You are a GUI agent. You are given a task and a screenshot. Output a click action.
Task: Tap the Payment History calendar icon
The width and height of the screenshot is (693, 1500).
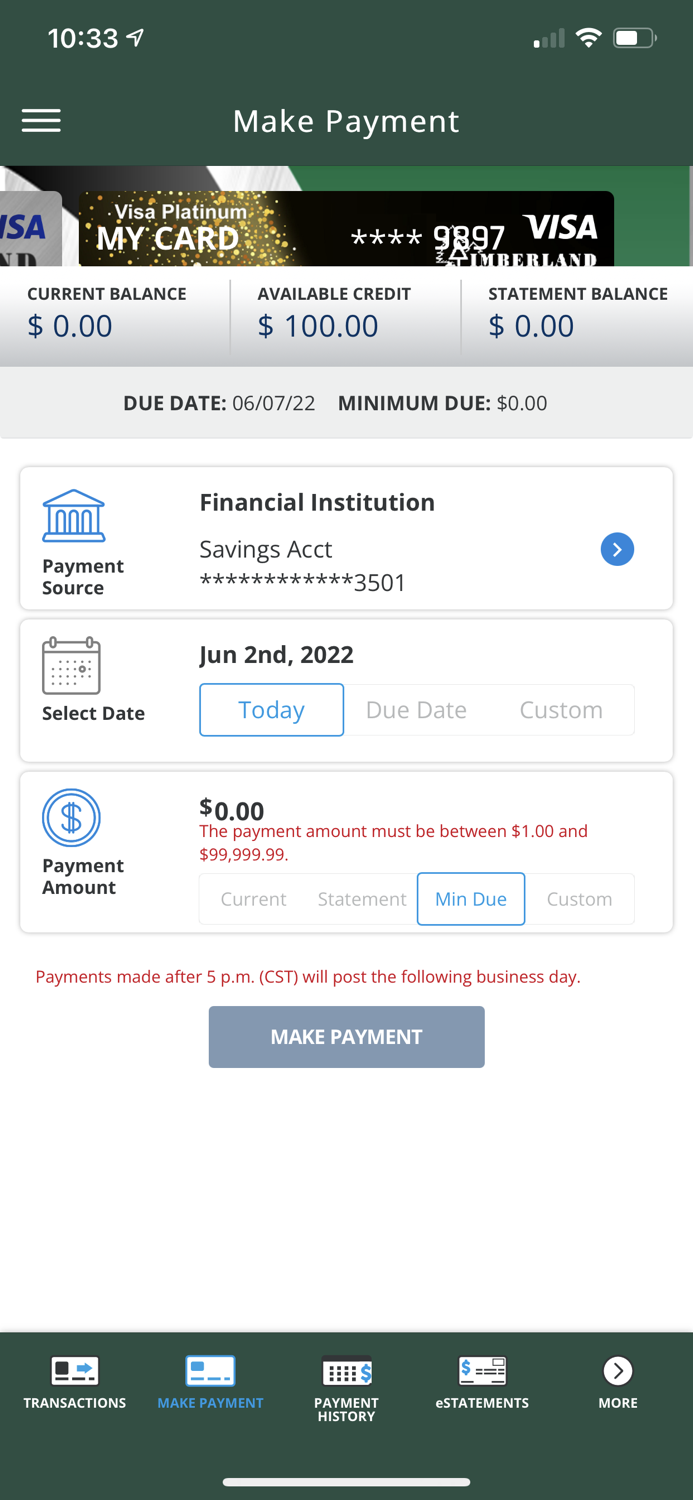pos(346,1371)
